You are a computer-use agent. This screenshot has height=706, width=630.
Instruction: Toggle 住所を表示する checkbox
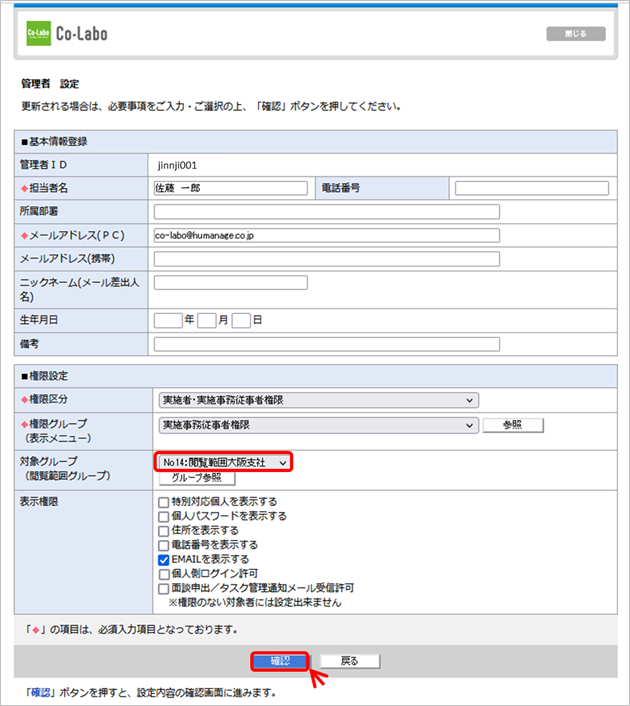(164, 531)
